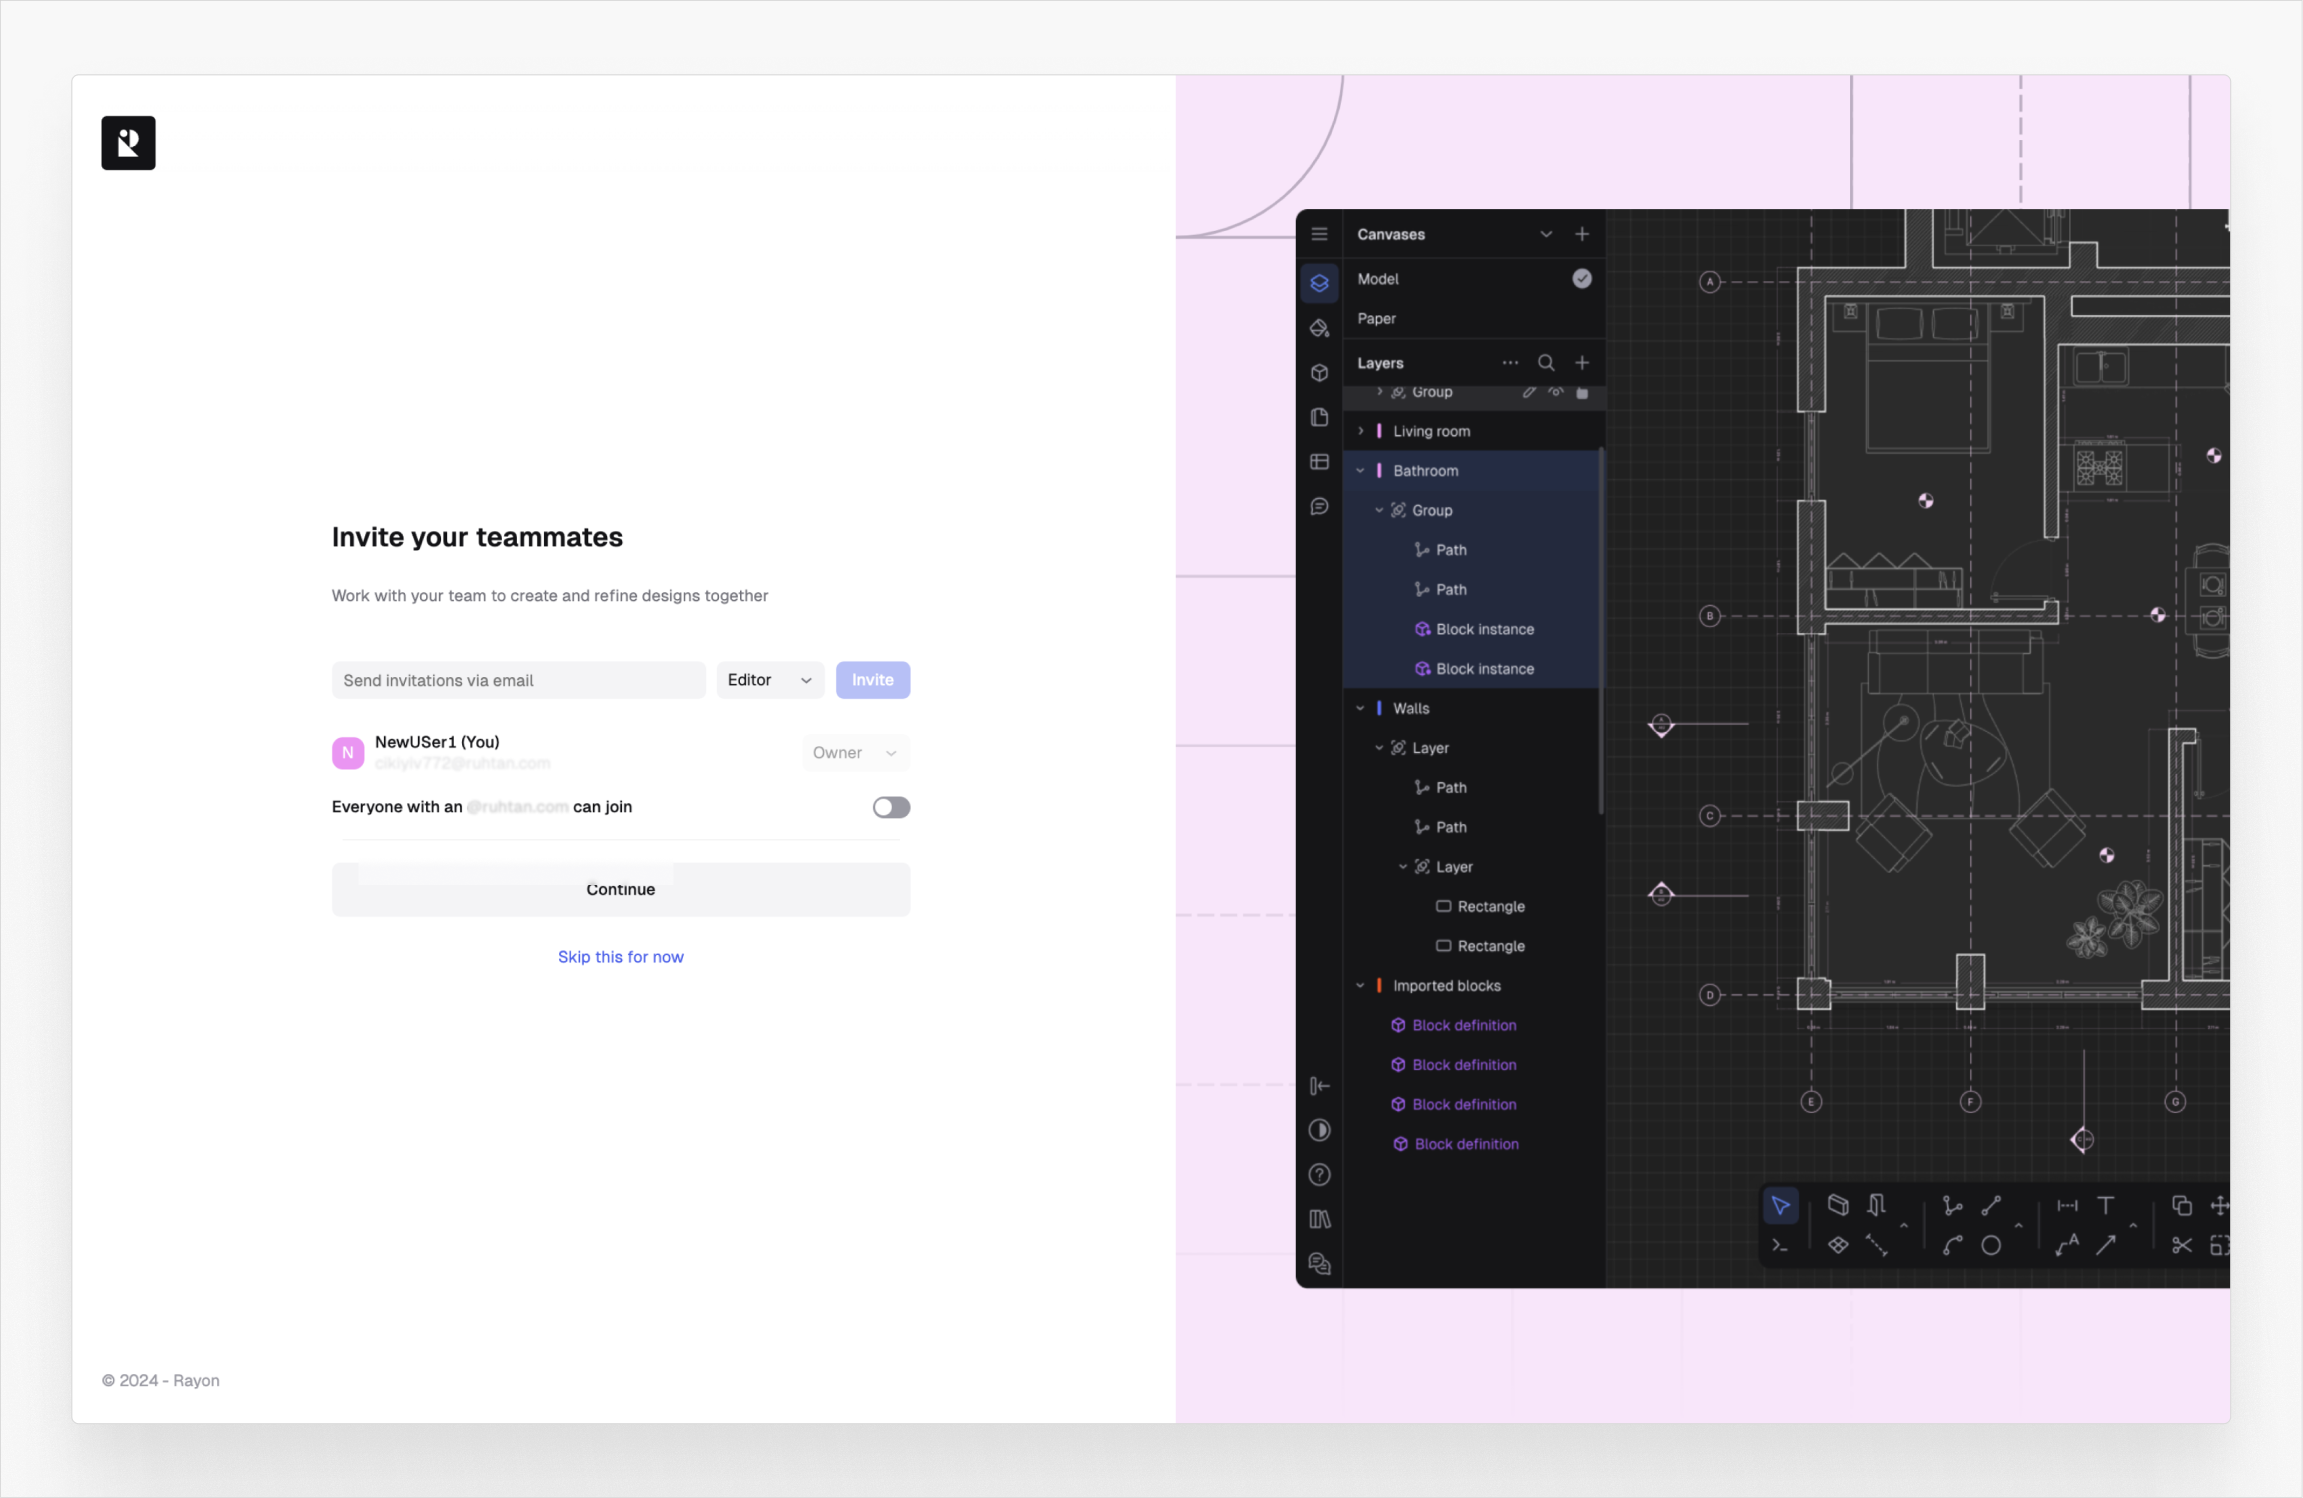Click Skip this for now link
The width and height of the screenshot is (2303, 1498).
[x=620, y=957]
